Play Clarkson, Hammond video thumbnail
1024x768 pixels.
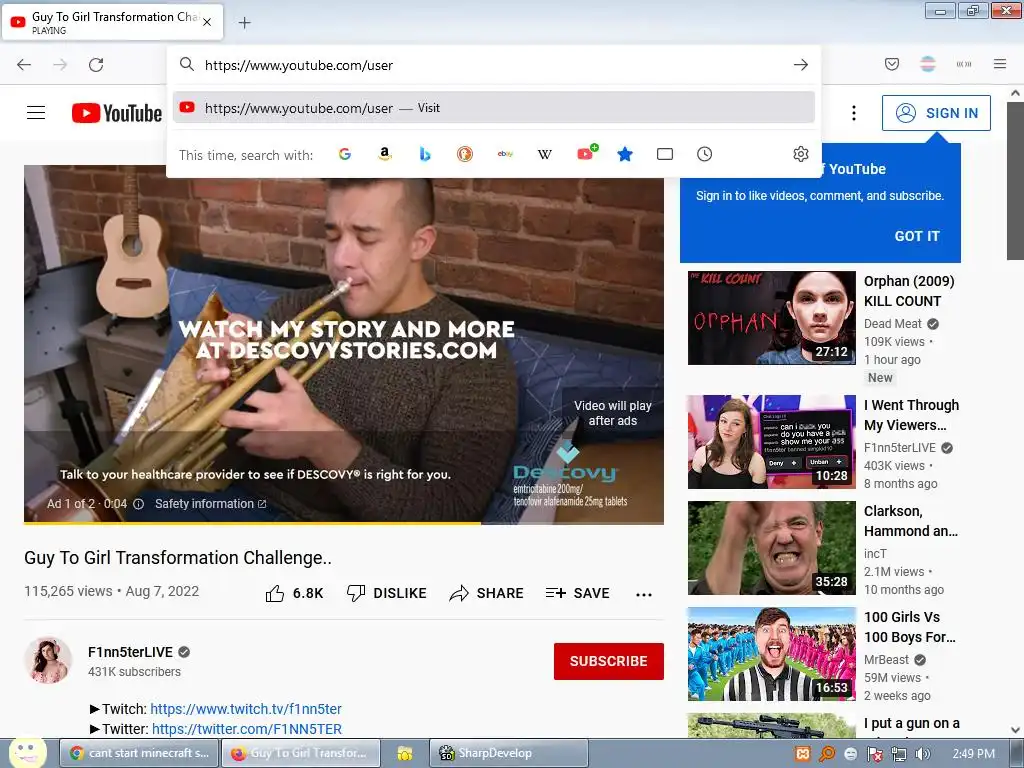pos(771,547)
